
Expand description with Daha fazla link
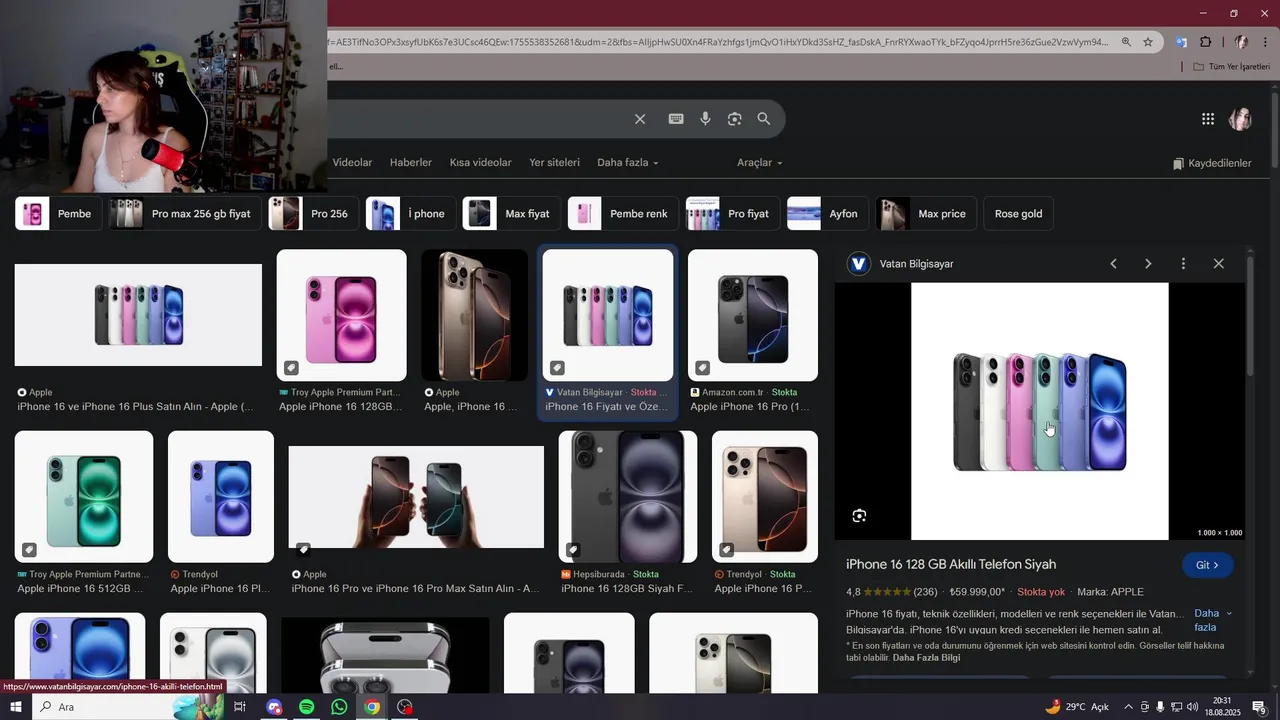(x=1213, y=620)
